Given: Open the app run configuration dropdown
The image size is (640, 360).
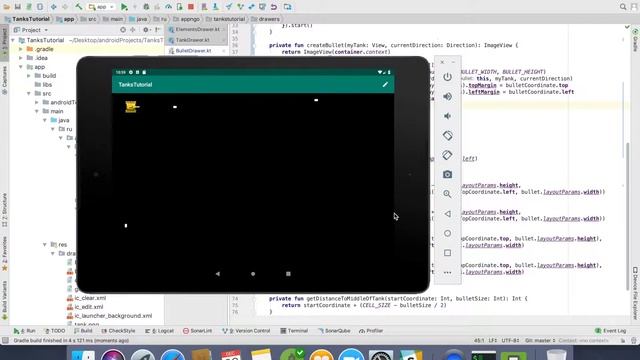Looking at the screenshot, I should (x=101, y=7).
